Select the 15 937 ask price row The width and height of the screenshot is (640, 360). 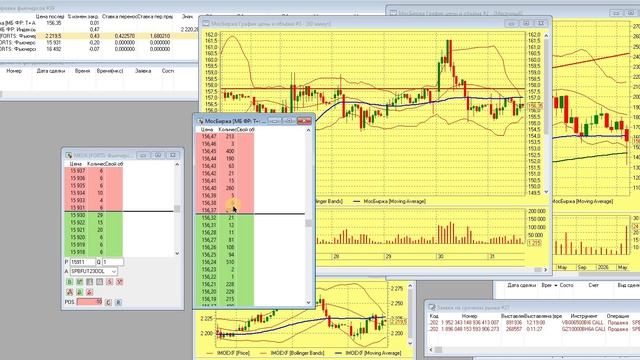click(x=93, y=171)
